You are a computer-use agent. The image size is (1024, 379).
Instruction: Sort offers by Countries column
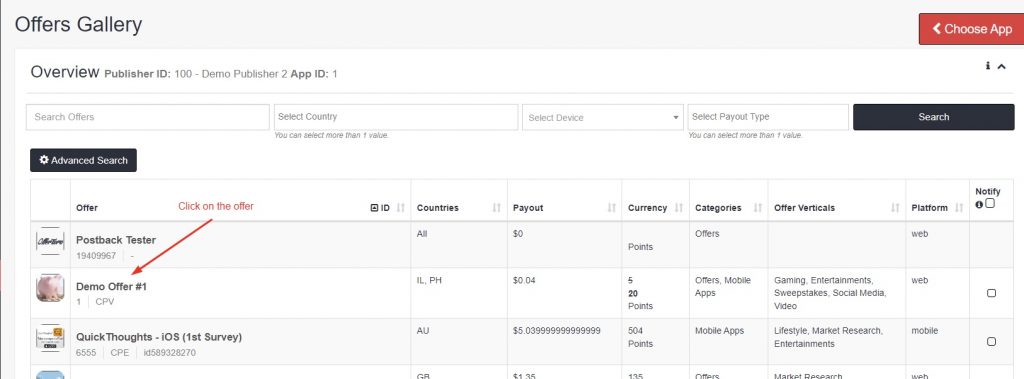pos(497,208)
